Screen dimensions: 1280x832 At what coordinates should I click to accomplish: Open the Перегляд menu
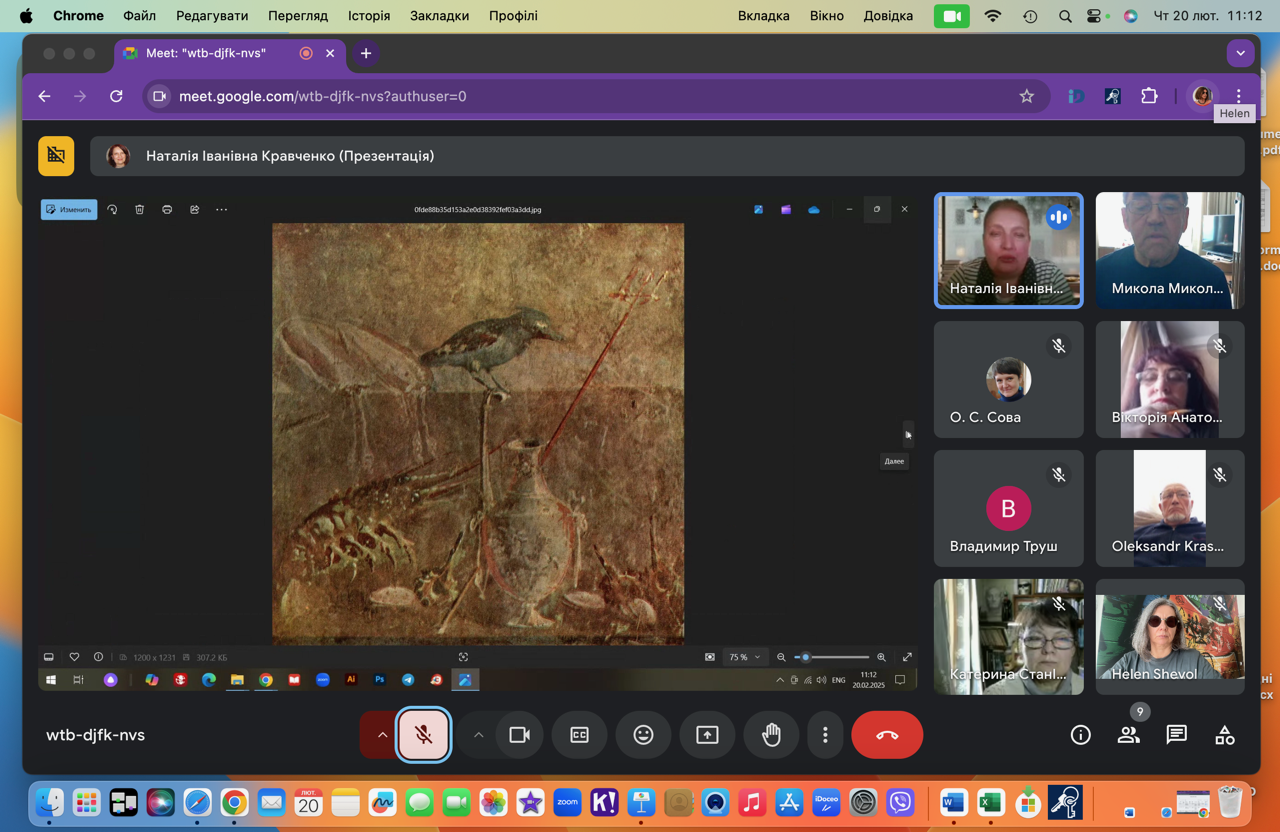[298, 16]
